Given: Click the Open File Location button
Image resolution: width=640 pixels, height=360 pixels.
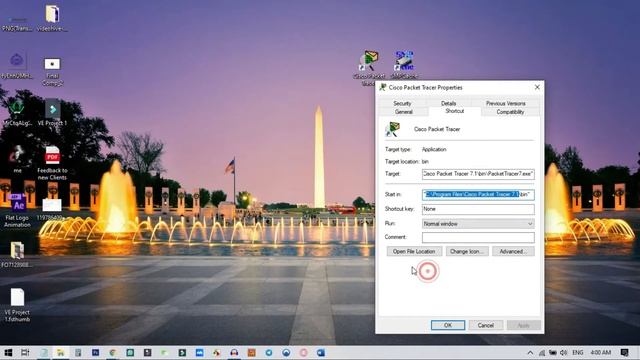Looking at the screenshot, I should point(414,251).
